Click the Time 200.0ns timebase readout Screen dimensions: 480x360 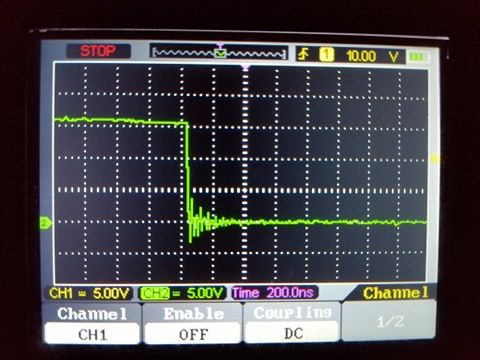tap(274, 293)
